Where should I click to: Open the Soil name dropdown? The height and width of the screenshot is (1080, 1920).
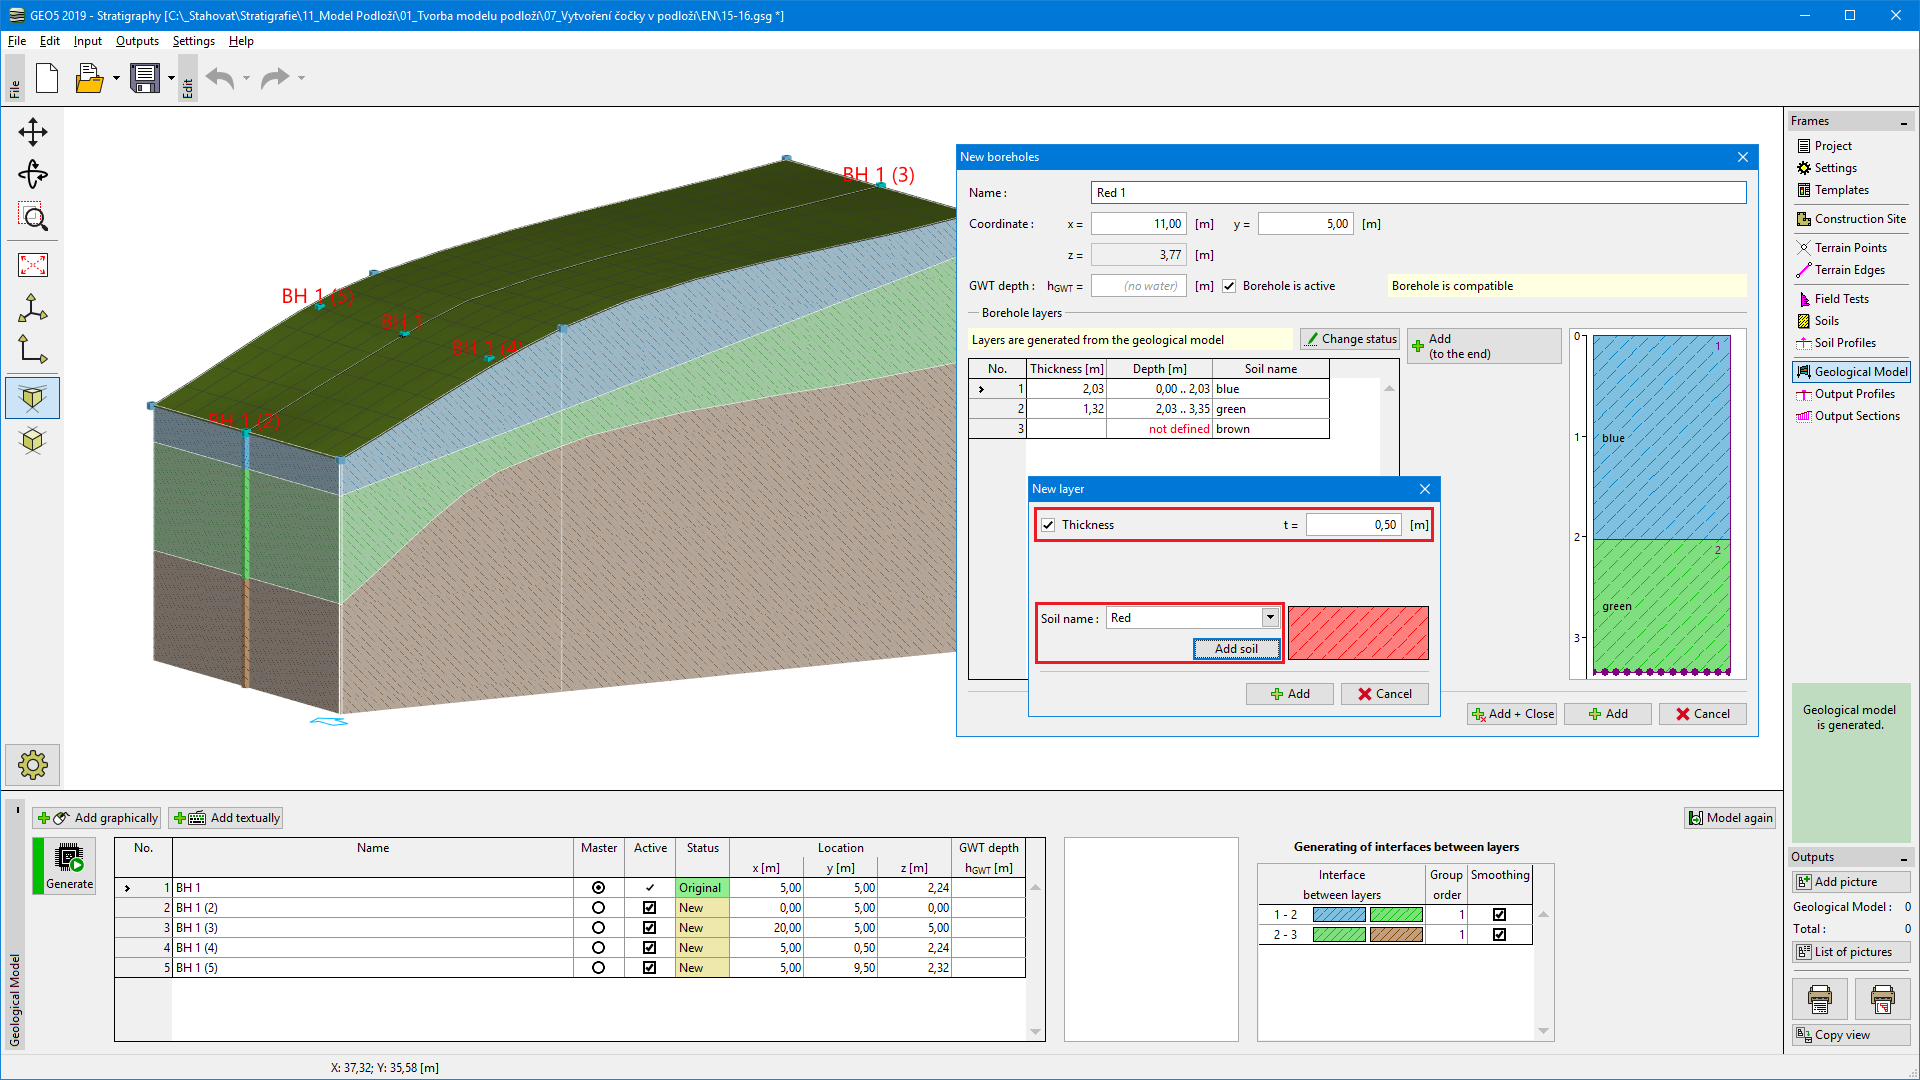click(1270, 618)
